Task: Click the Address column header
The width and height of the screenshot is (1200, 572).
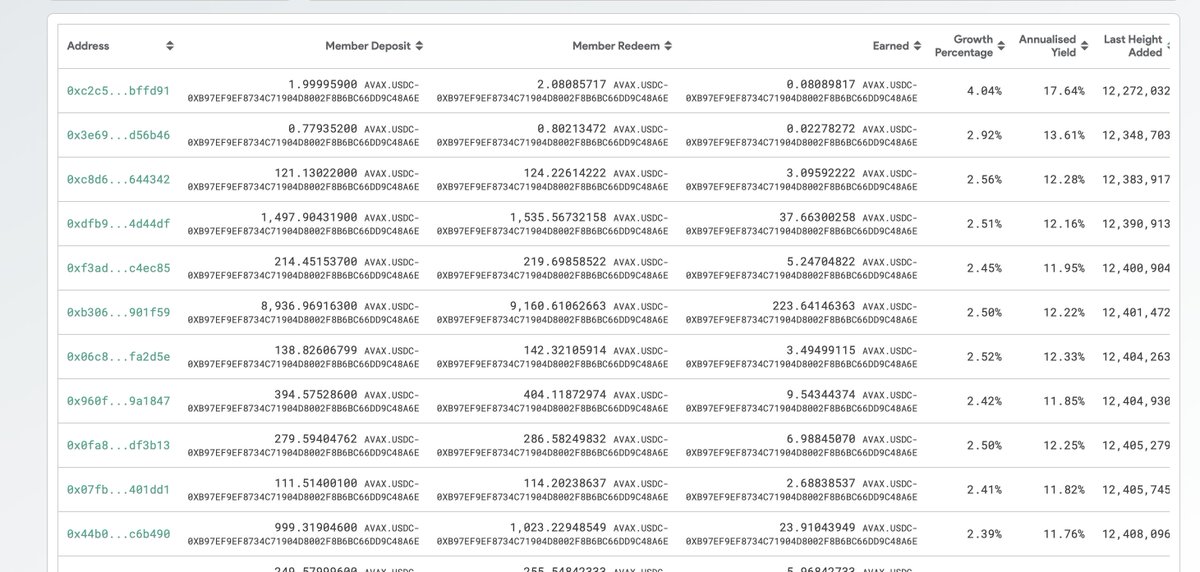Action: [x=88, y=46]
